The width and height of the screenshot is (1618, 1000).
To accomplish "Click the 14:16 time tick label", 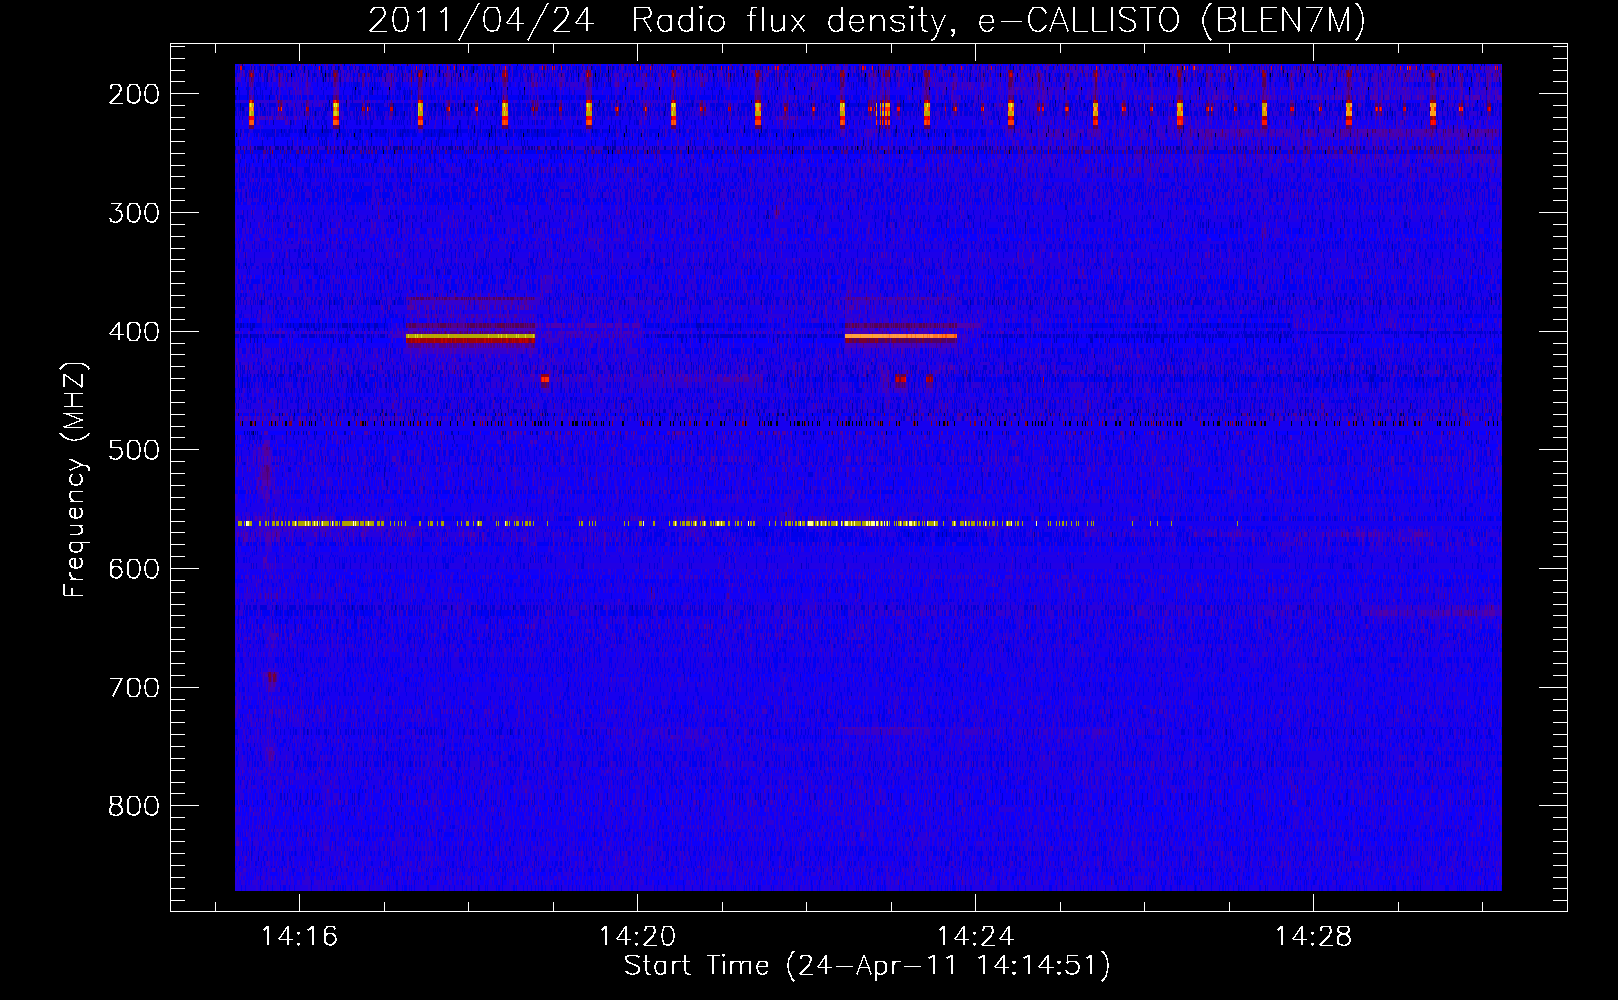I will [299, 937].
